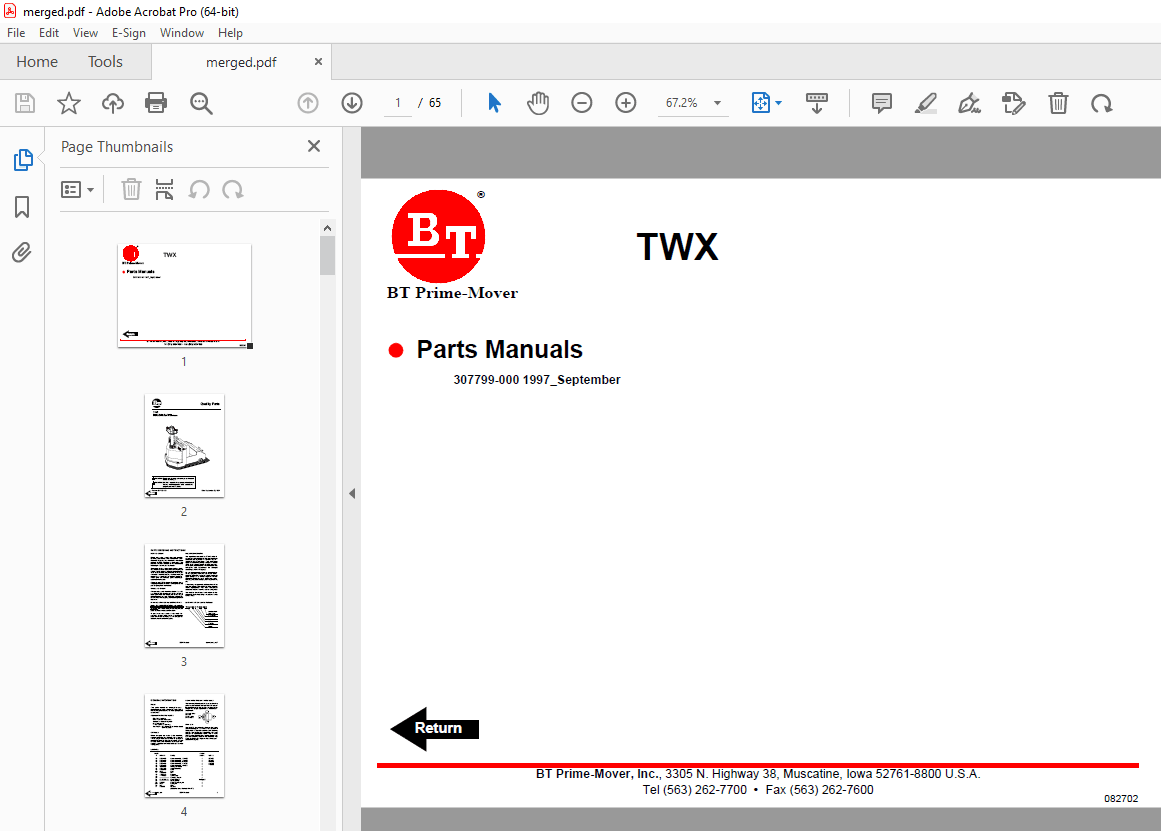Close the Page Thumbnails panel
This screenshot has height=831, width=1161.
314,146
